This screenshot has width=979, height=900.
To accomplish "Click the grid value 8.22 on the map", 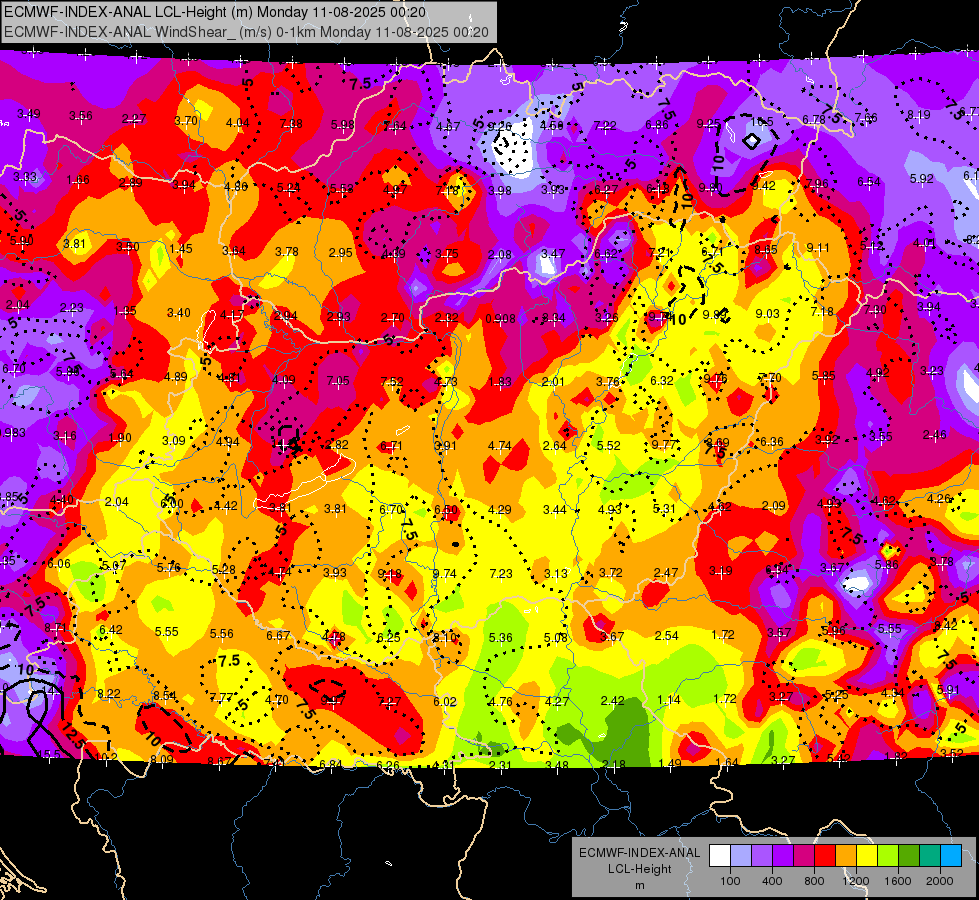I will [109, 693].
